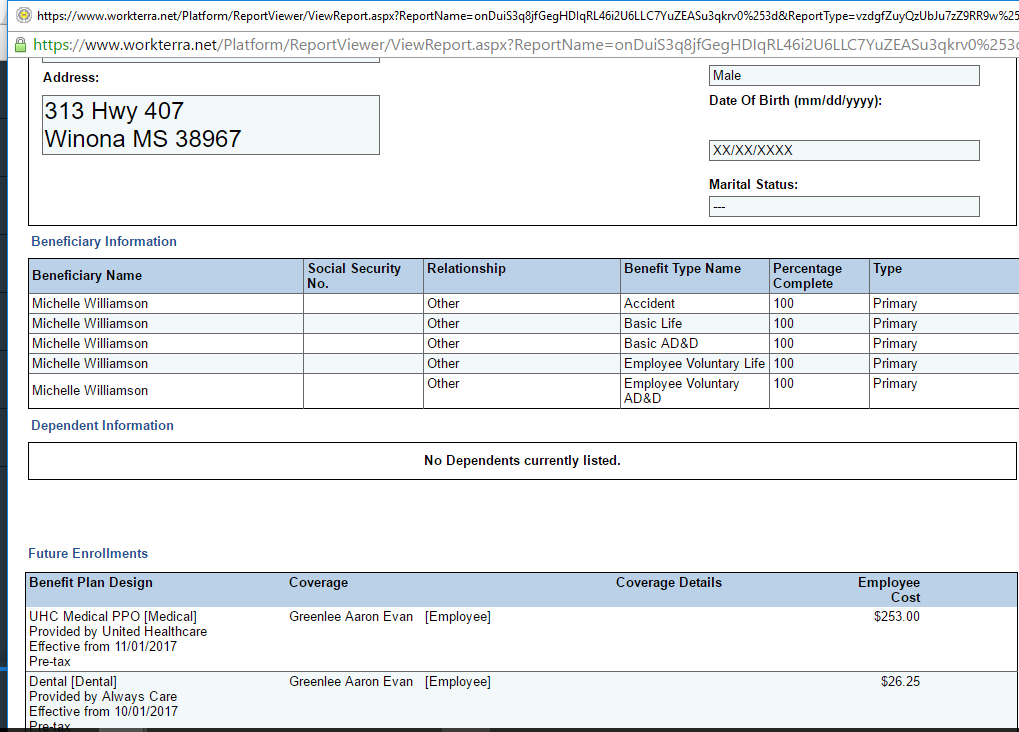Select the Employee Voluntary AD&D cell
Viewport: 1019px width, 732px height.
(681, 391)
